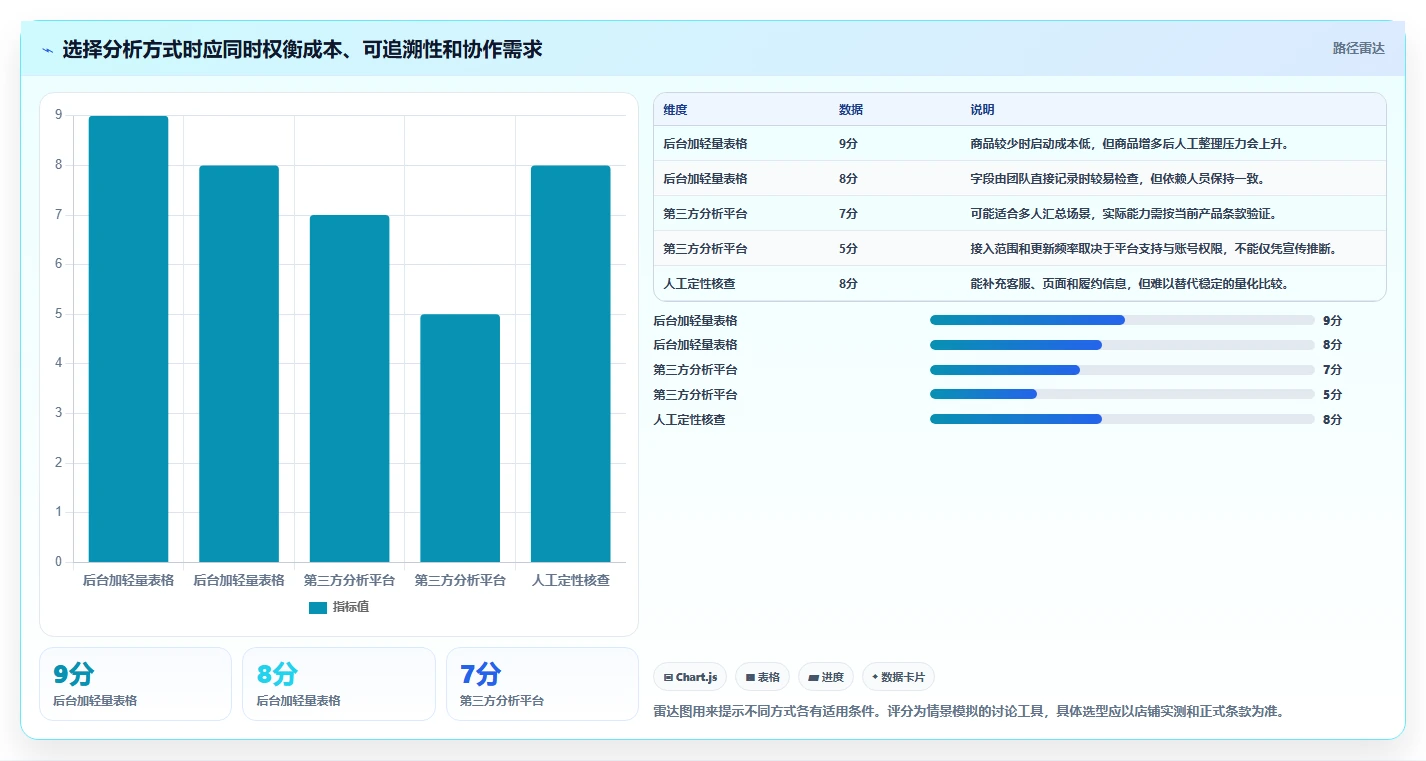Click the 表格 chip

(x=762, y=677)
